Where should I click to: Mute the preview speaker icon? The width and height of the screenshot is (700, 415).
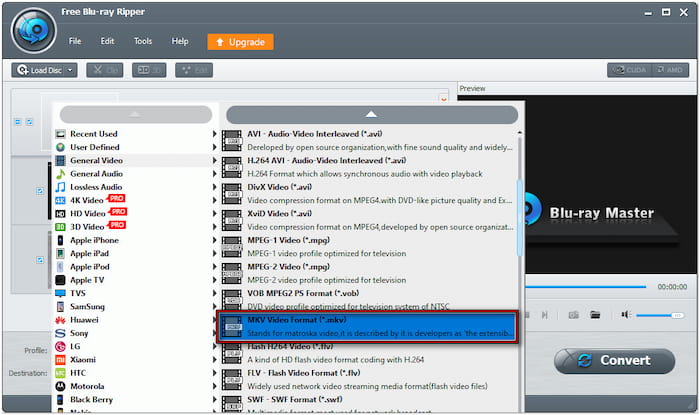point(626,315)
